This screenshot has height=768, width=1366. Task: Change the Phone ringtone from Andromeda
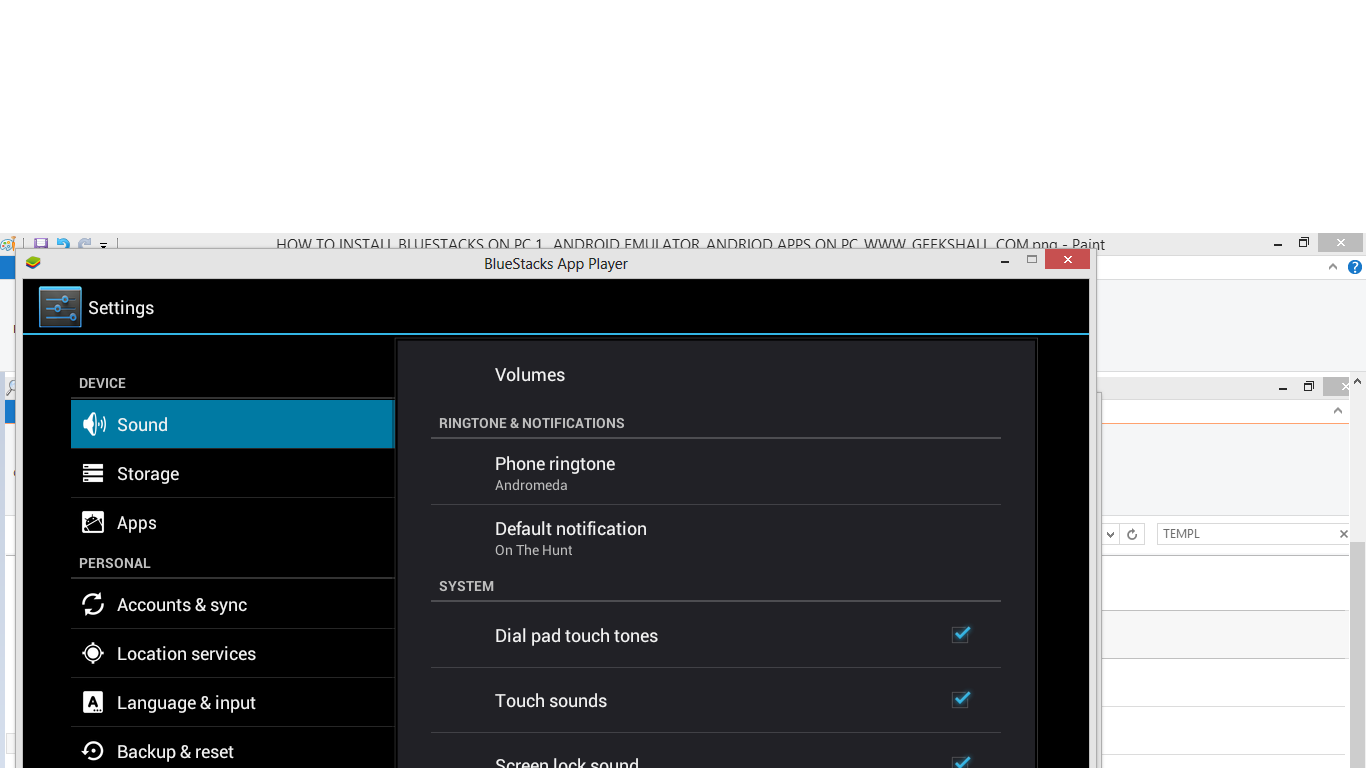tap(555, 471)
